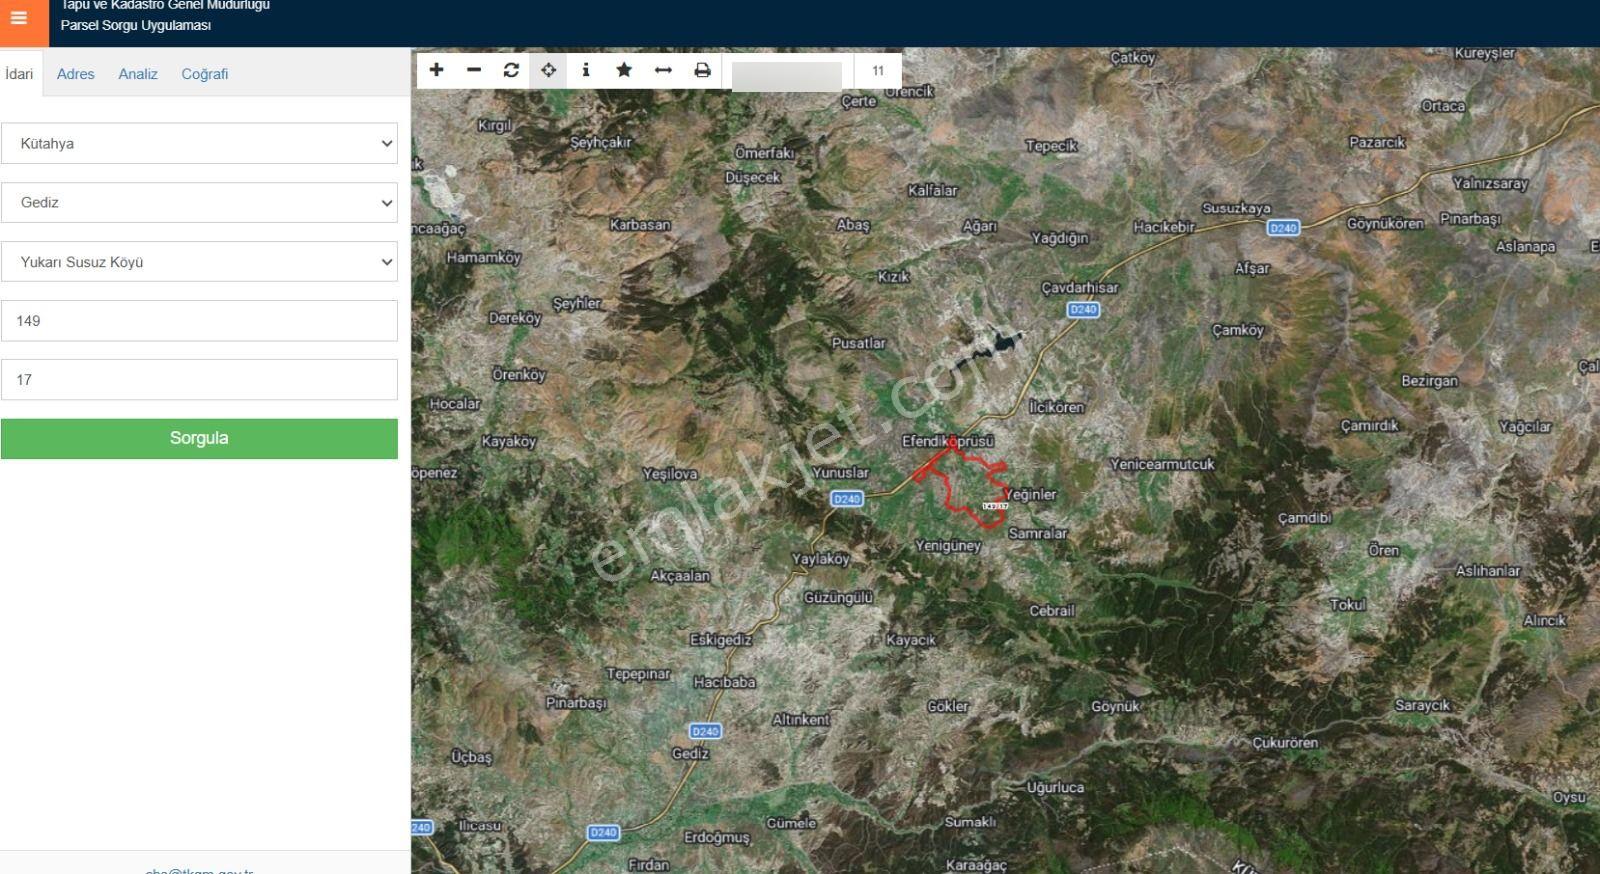Click the Eskigediz place label
Image resolution: width=1600 pixels, height=874 pixels.
tap(721, 640)
